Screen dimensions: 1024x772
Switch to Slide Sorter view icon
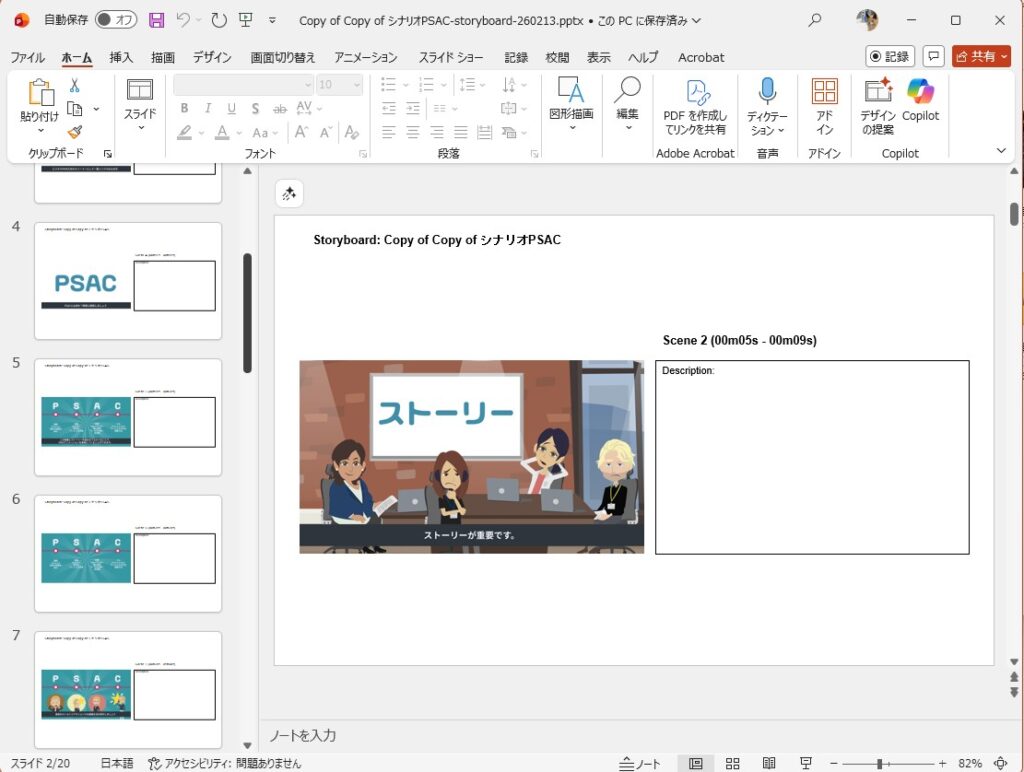[x=732, y=763]
